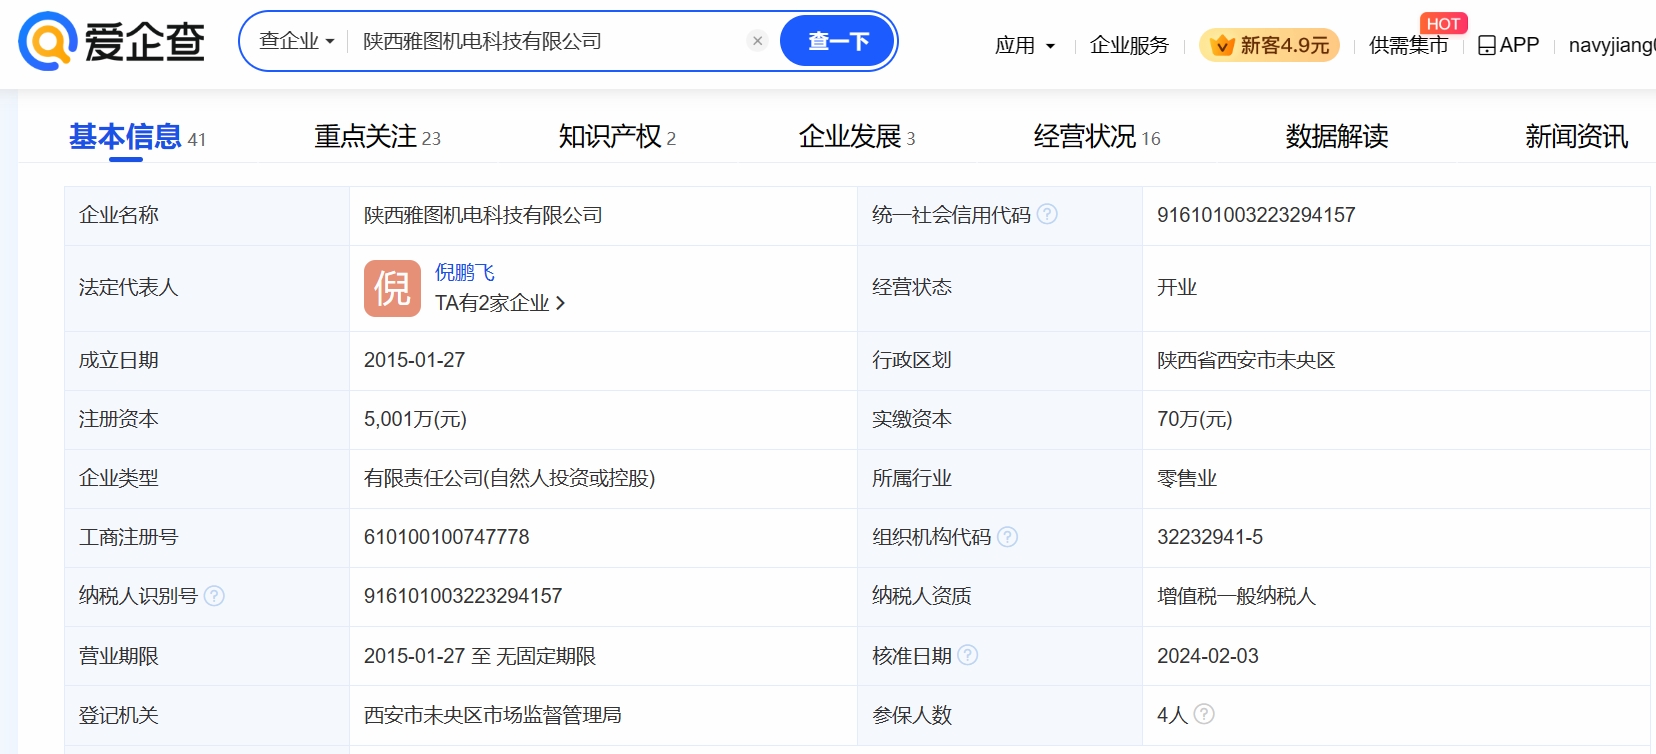The image size is (1656, 754).
Task: Switch to the 基本信息 tab
Action: click(x=137, y=137)
